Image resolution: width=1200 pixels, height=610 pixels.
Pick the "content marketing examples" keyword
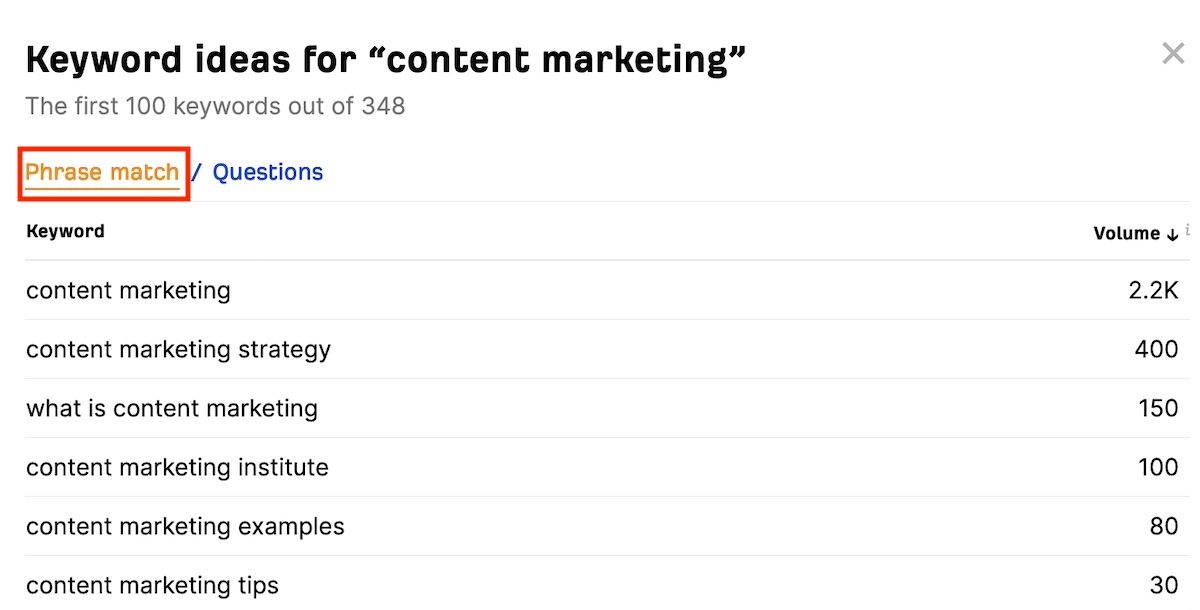185,527
